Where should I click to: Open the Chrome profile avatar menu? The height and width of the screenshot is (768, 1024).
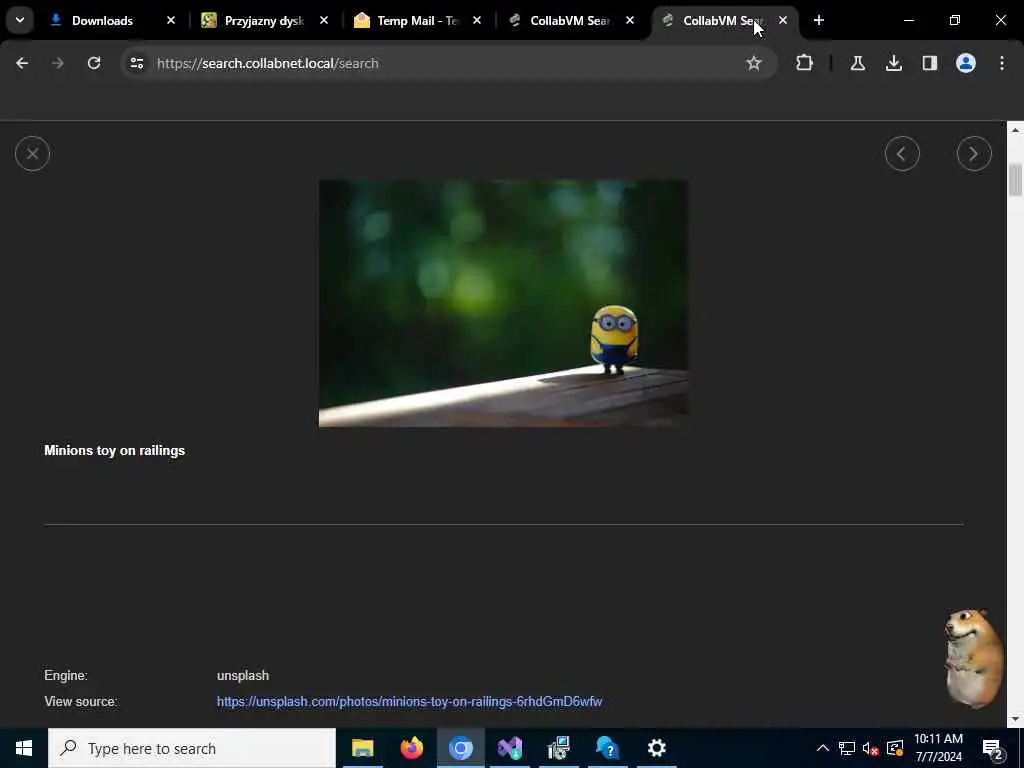click(x=965, y=63)
